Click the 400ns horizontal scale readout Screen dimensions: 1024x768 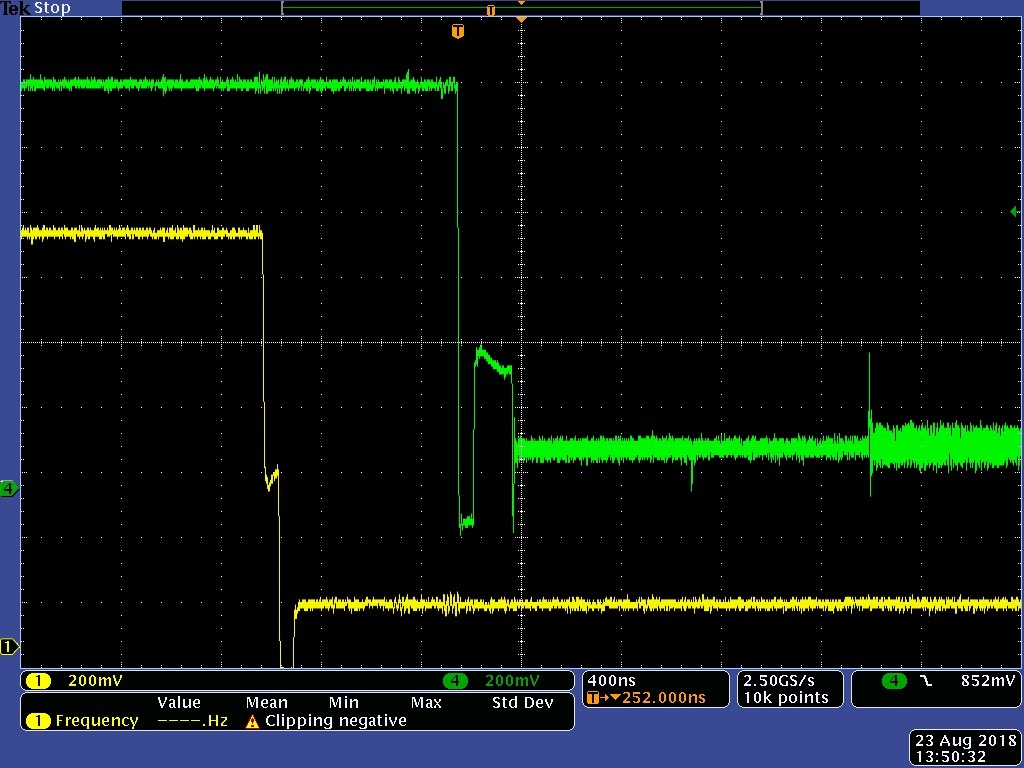tap(611, 680)
